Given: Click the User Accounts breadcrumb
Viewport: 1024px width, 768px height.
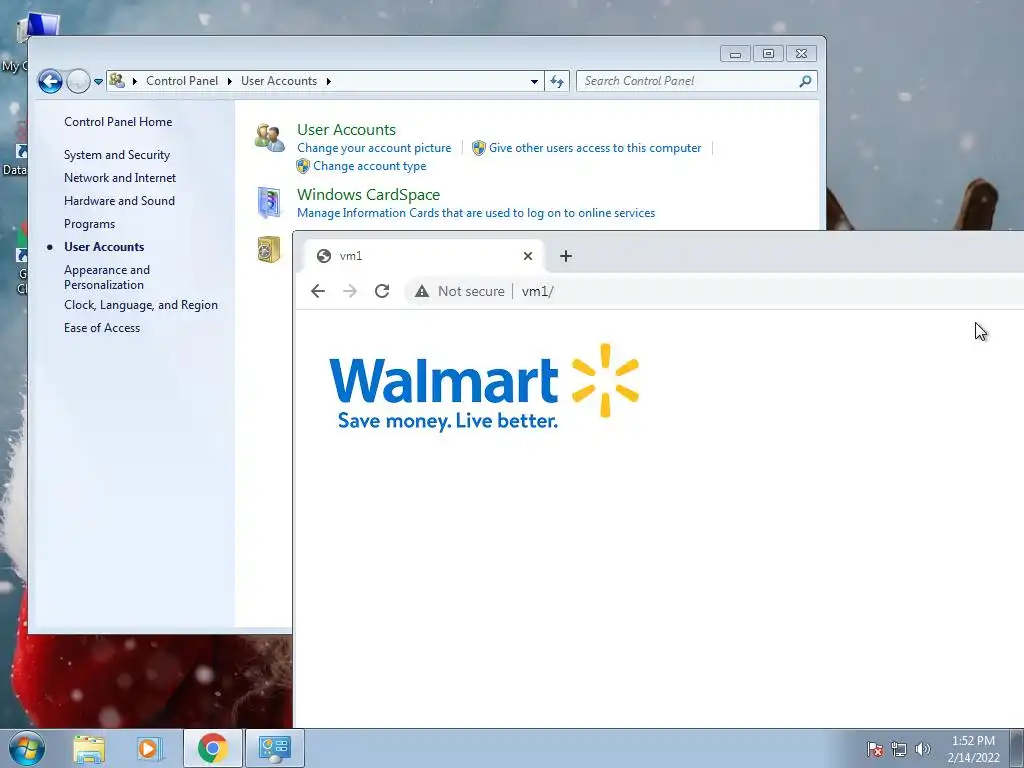Looking at the screenshot, I should coord(279,81).
